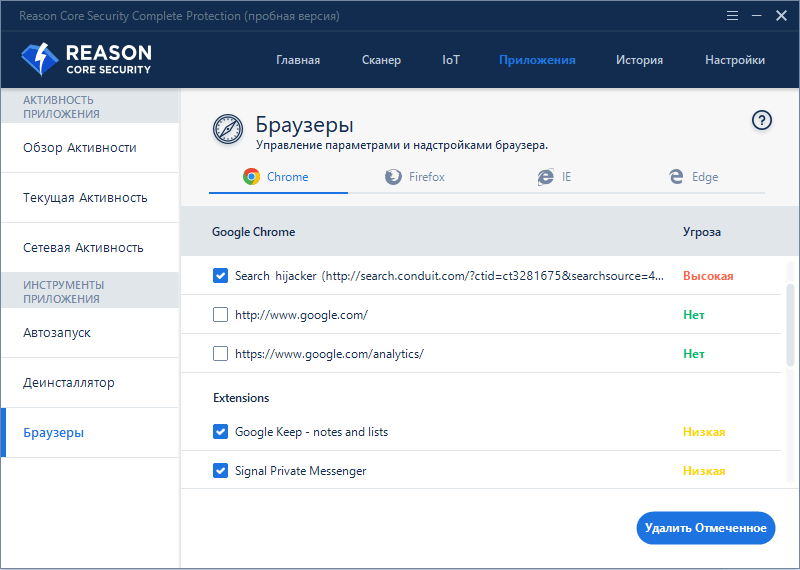Open Текущая Активность in sidebar
The width and height of the screenshot is (800, 570).
pyautogui.click(x=90, y=198)
